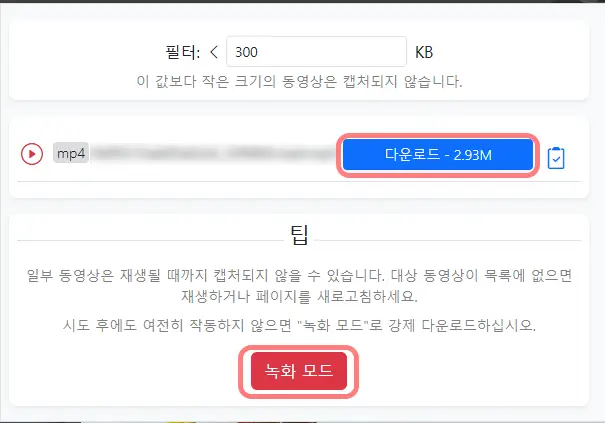605x423 pixels.
Task: Click the KB unit label
Action: click(x=424, y=52)
